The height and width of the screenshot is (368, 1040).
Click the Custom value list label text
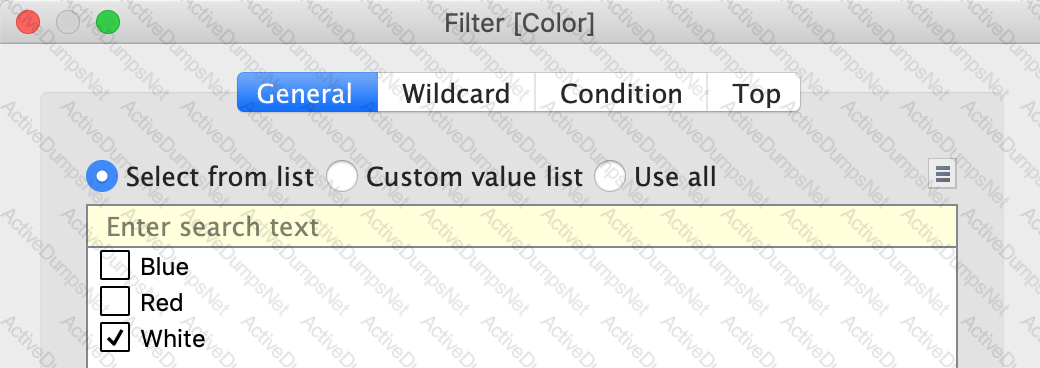(474, 177)
